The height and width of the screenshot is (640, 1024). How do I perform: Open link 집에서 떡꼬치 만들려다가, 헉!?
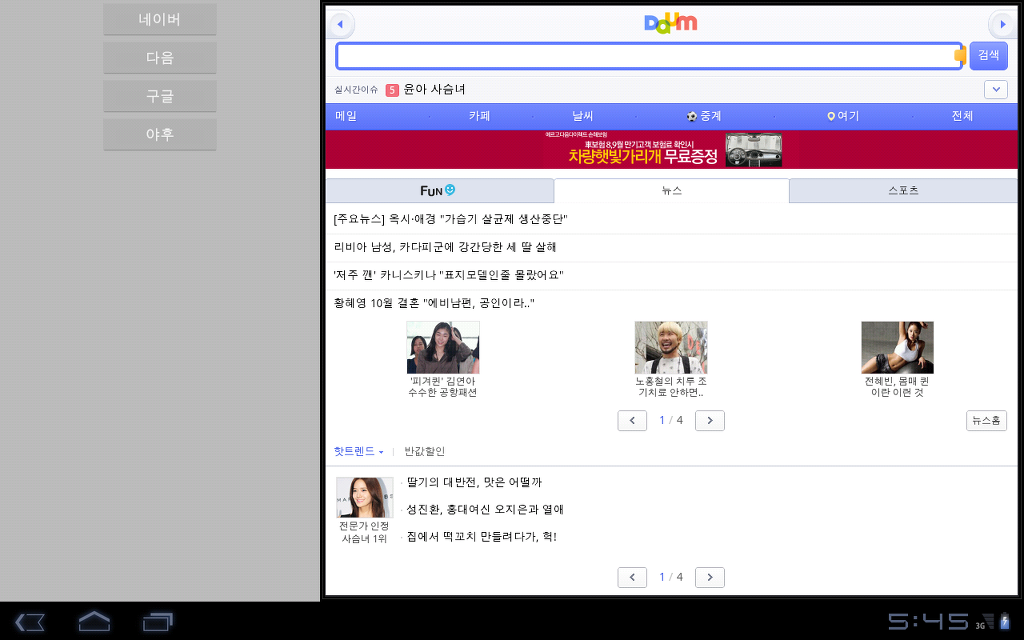[482, 537]
